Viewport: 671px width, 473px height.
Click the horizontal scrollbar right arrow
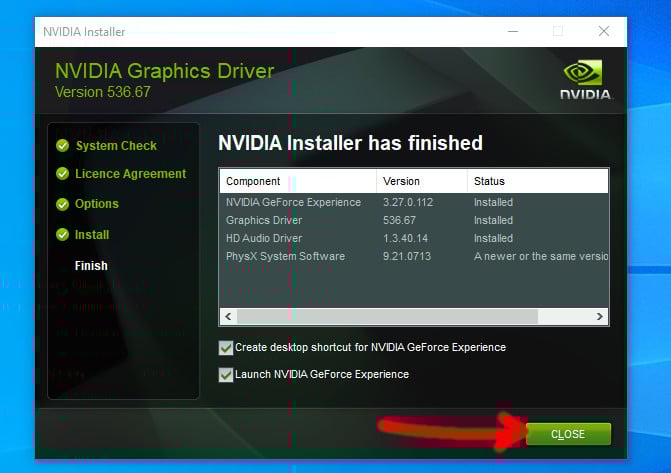pos(600,316)
